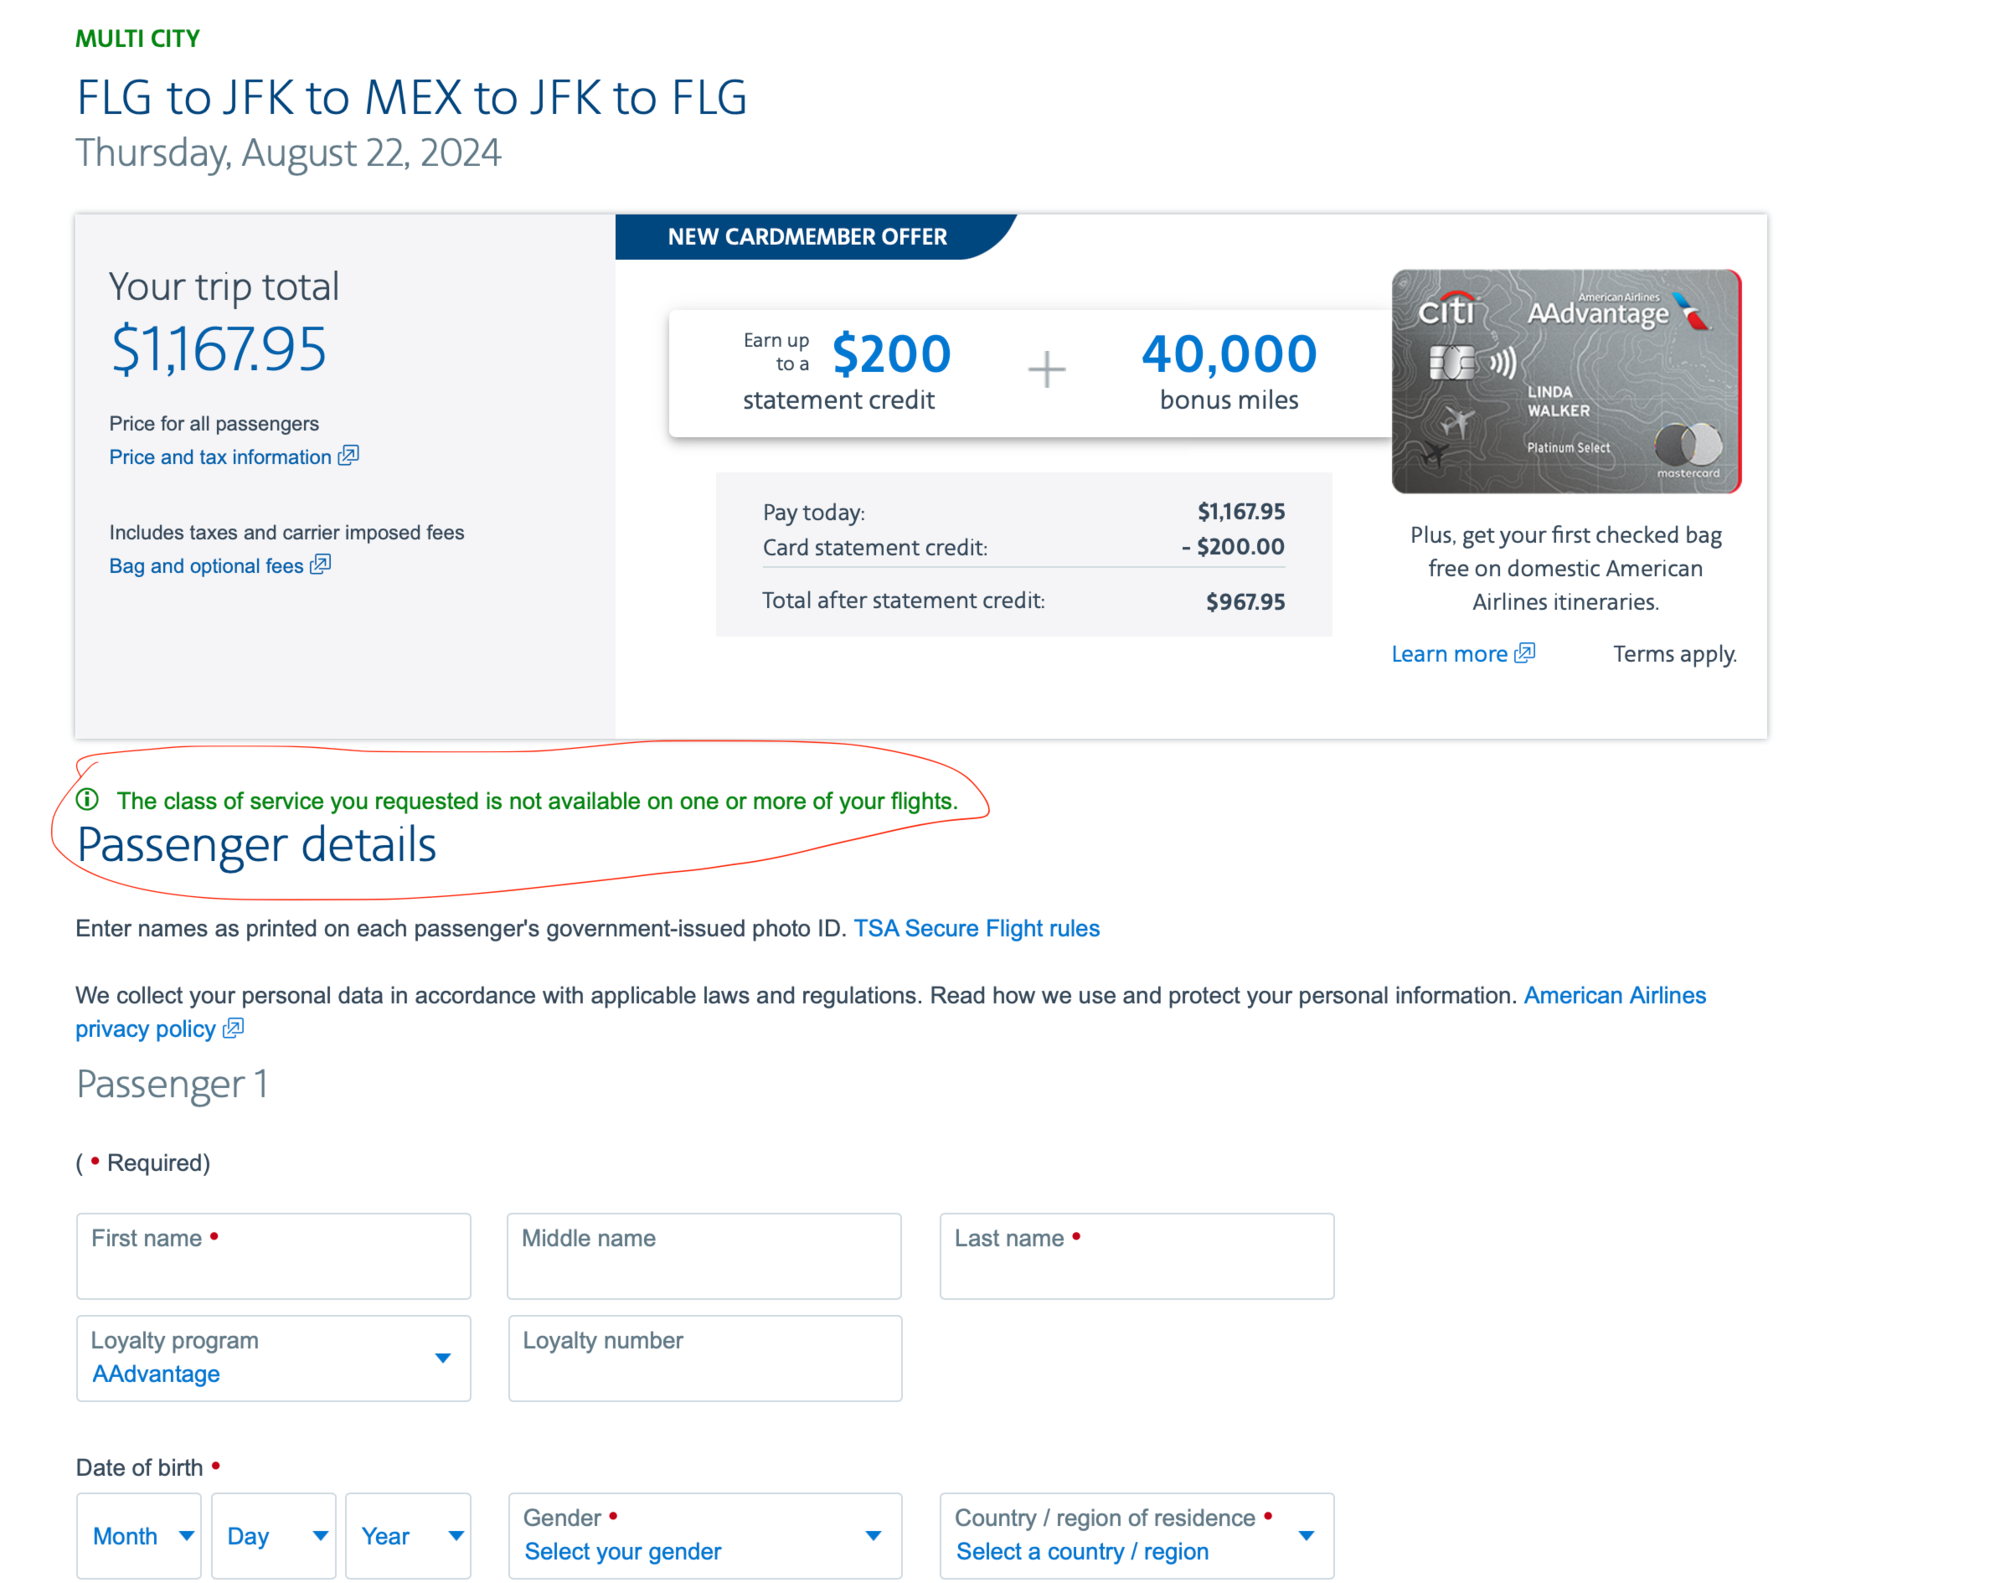Click the external-link icon after Learn more
The image size is (2000, 1583).
(1524, 653)
